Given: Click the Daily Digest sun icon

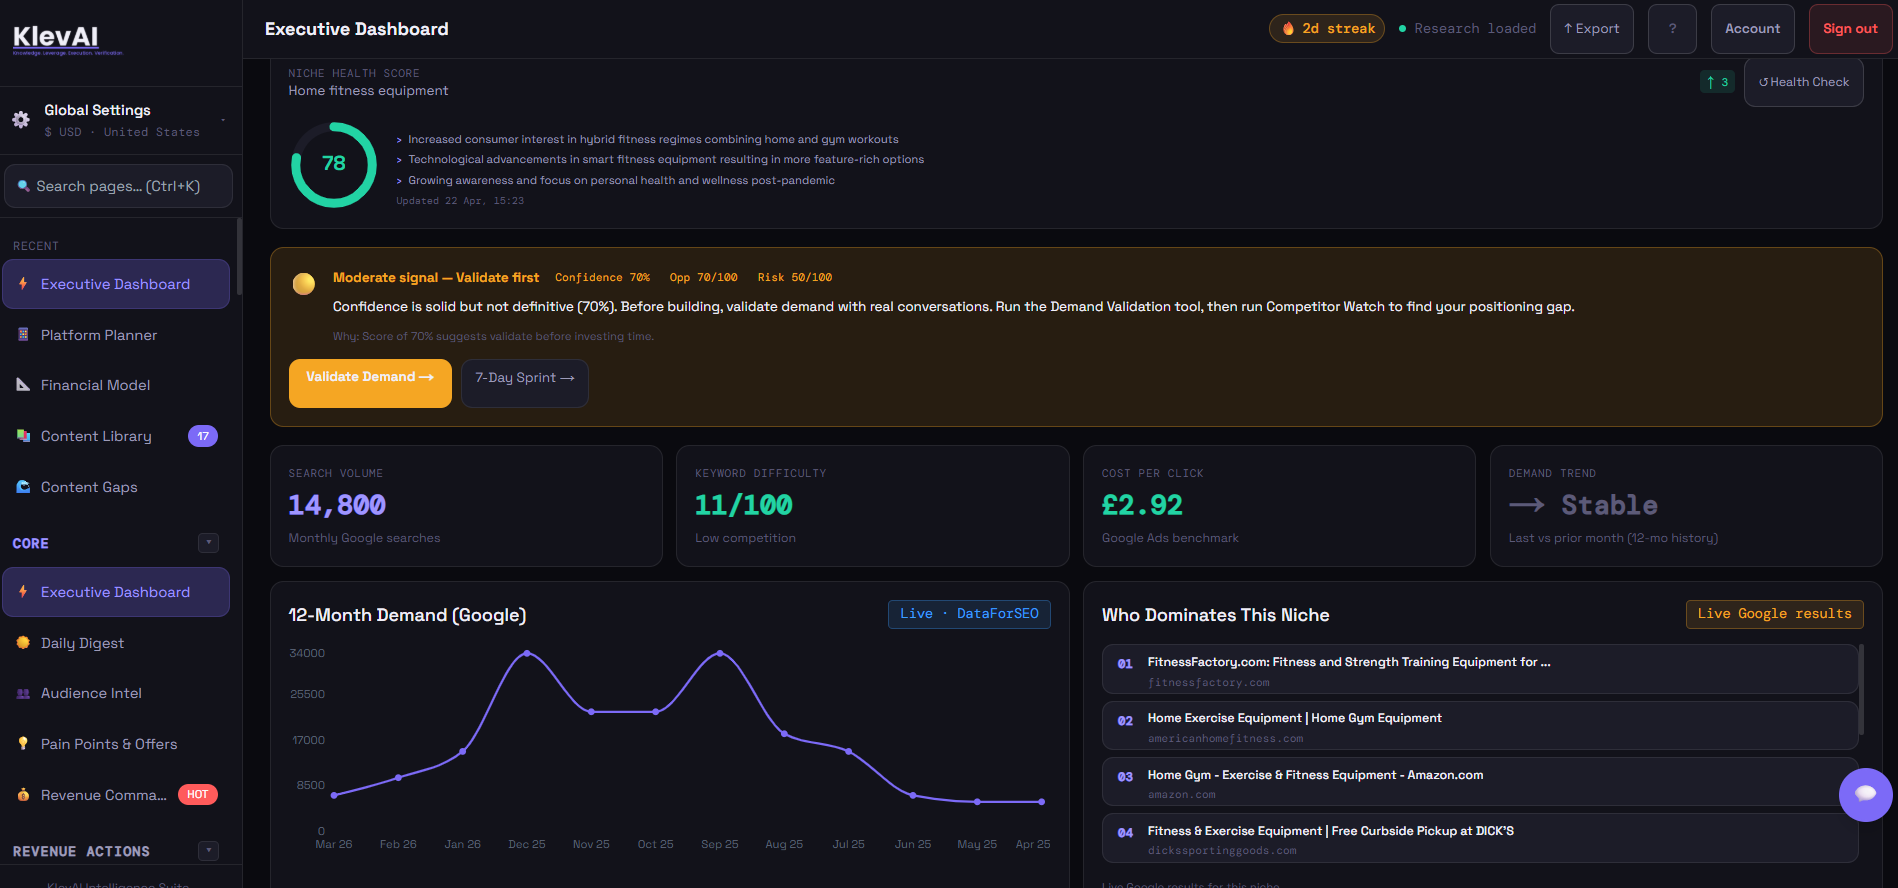Looking at the screenshot, I should [x=23, y=643].
